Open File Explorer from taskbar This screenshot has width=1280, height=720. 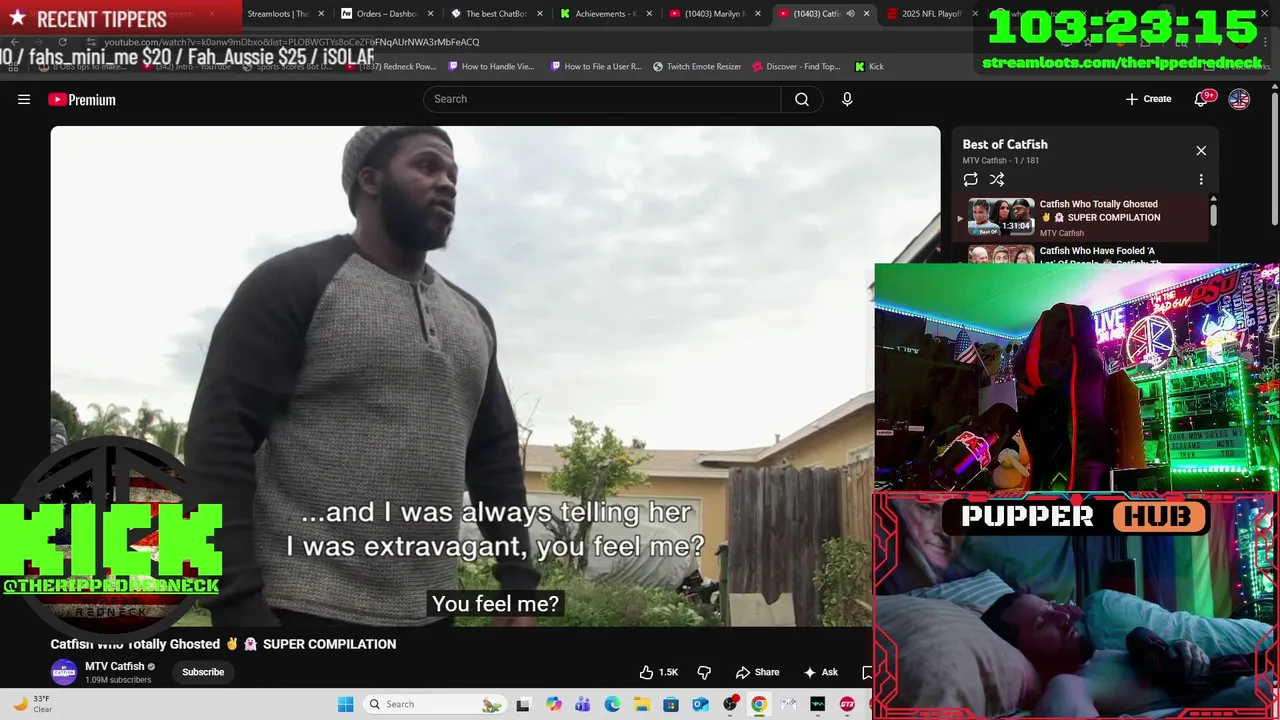642,704
